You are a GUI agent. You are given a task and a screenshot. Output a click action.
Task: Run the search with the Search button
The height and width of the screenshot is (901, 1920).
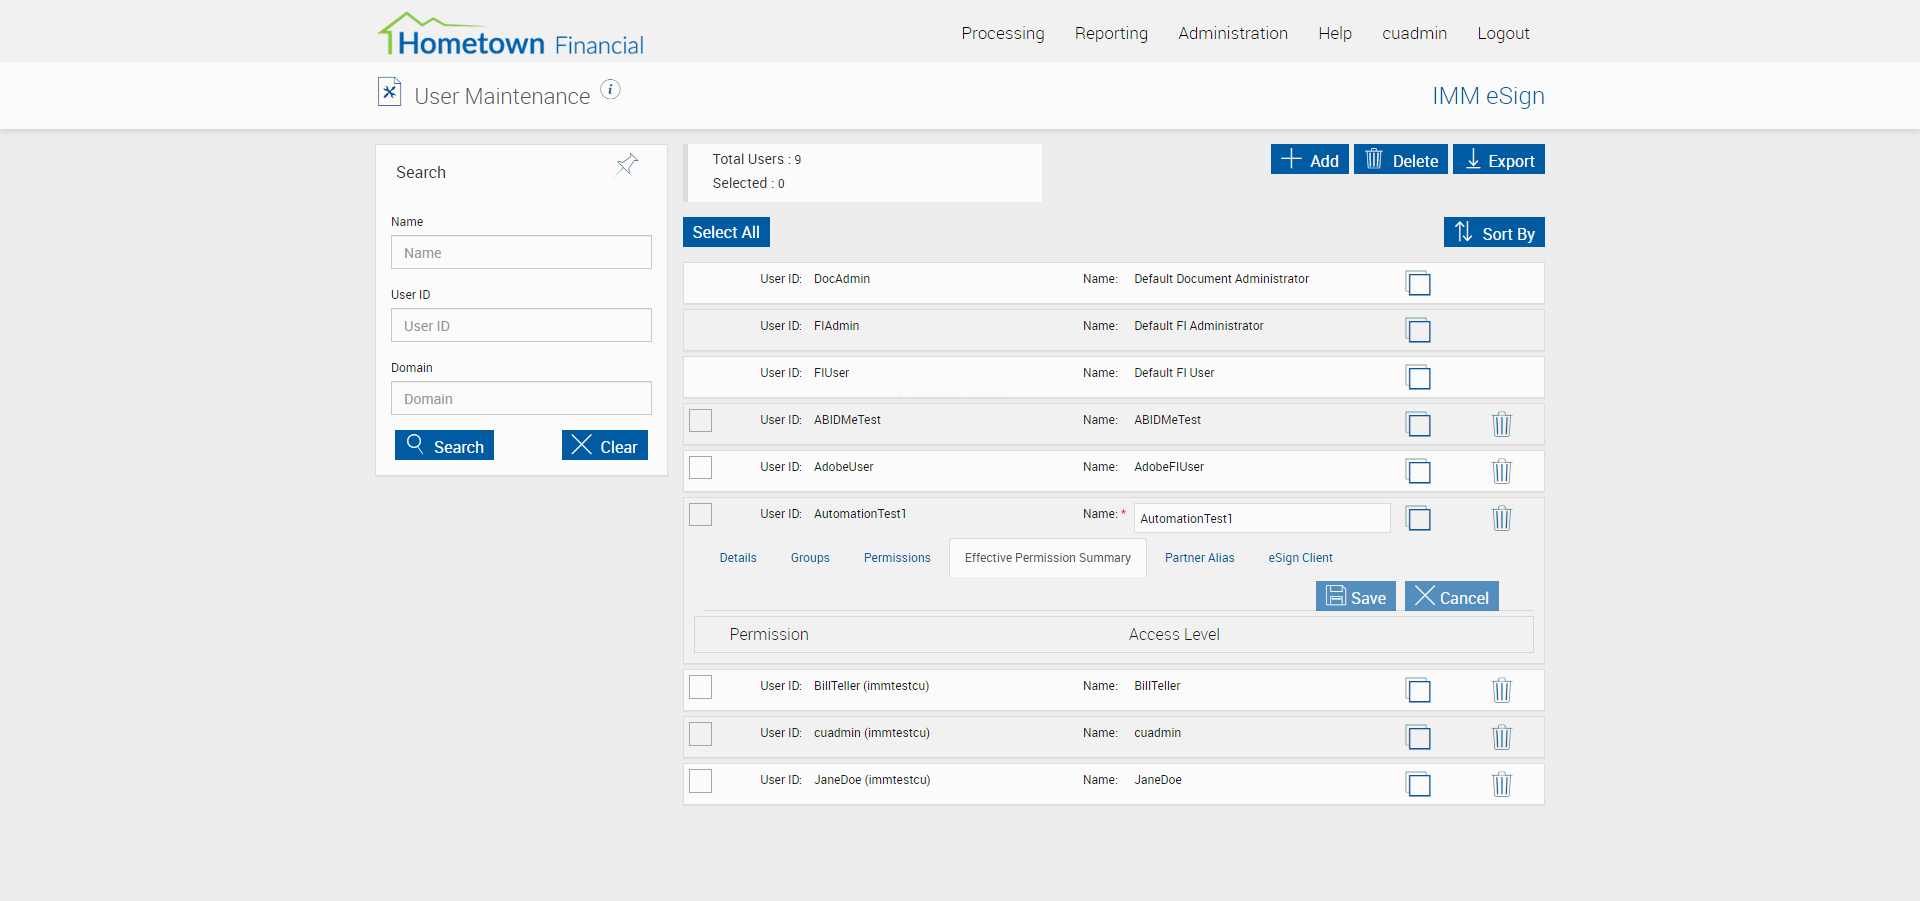click(x=444, y=445)
